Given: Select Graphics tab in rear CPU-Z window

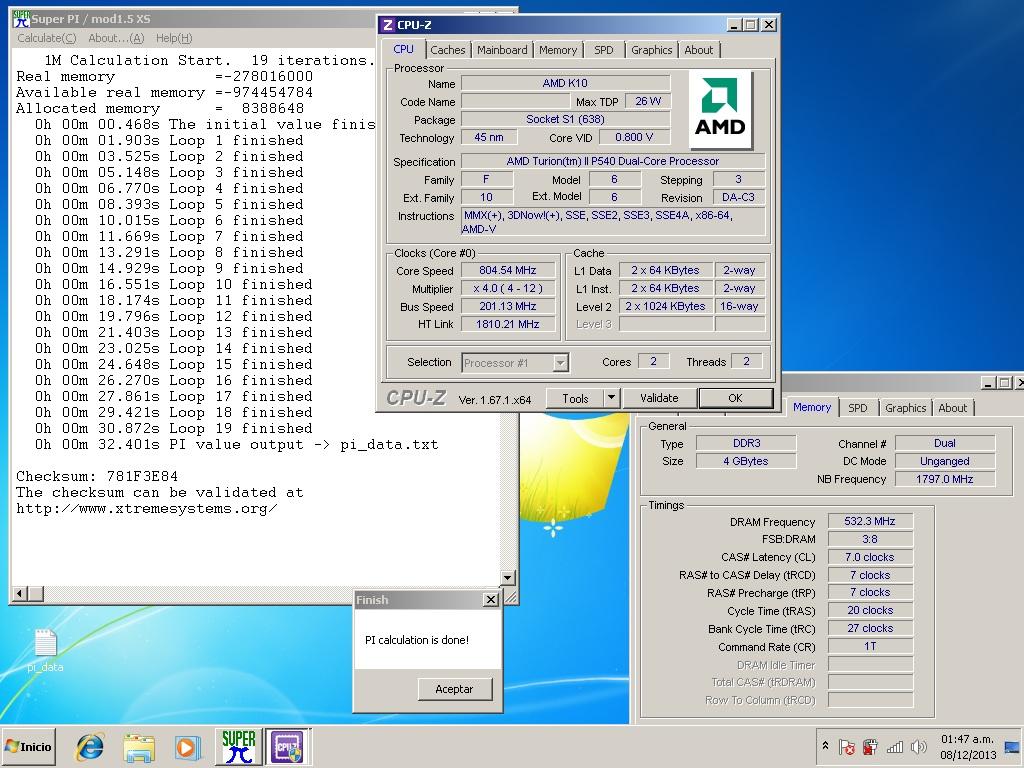Looking at the screenshot, I should click(905, 408).
